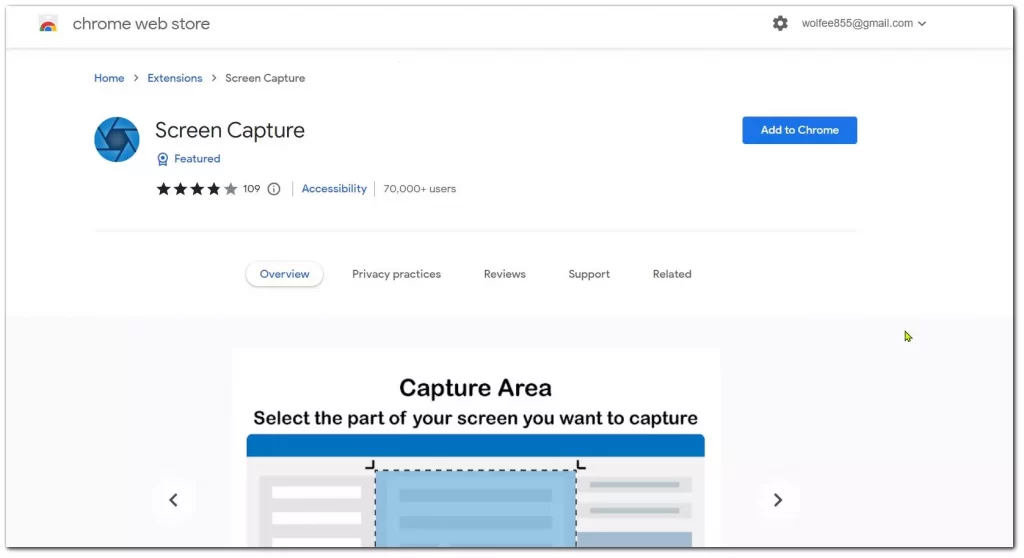This screenshot has height=558, width=1024.
Task: Open the Extensions breadcrumb link
Action: [x=174, y=78]
